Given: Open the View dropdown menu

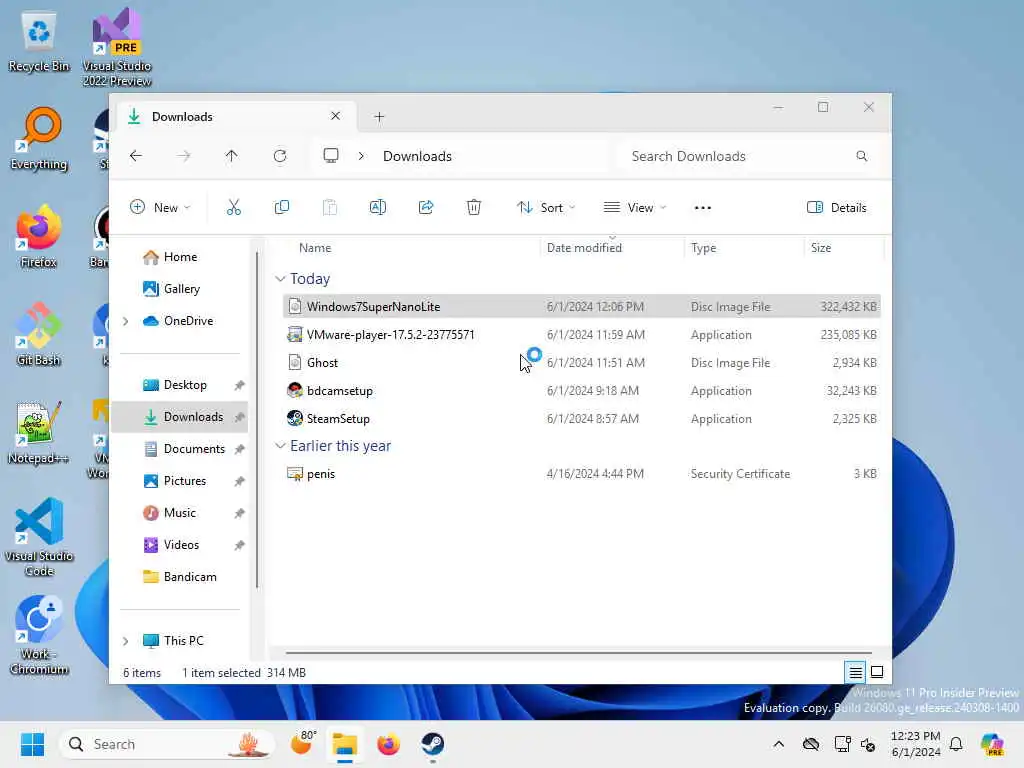Looking at the screenshot, I should pos(635,208).
